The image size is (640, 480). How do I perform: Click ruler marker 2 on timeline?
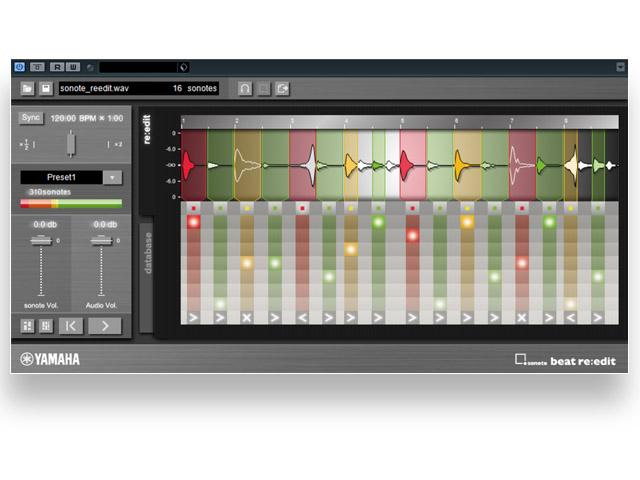(x=236, y=121)
